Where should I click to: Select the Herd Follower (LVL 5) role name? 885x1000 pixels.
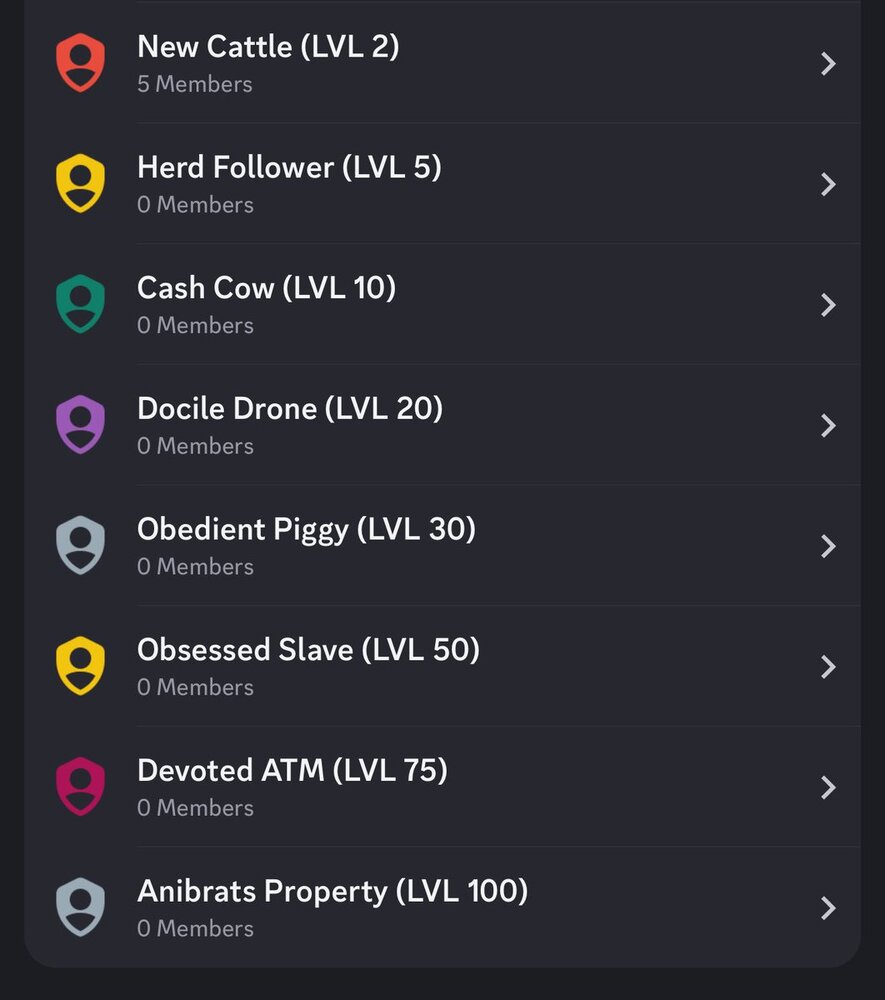pos(289,167)
